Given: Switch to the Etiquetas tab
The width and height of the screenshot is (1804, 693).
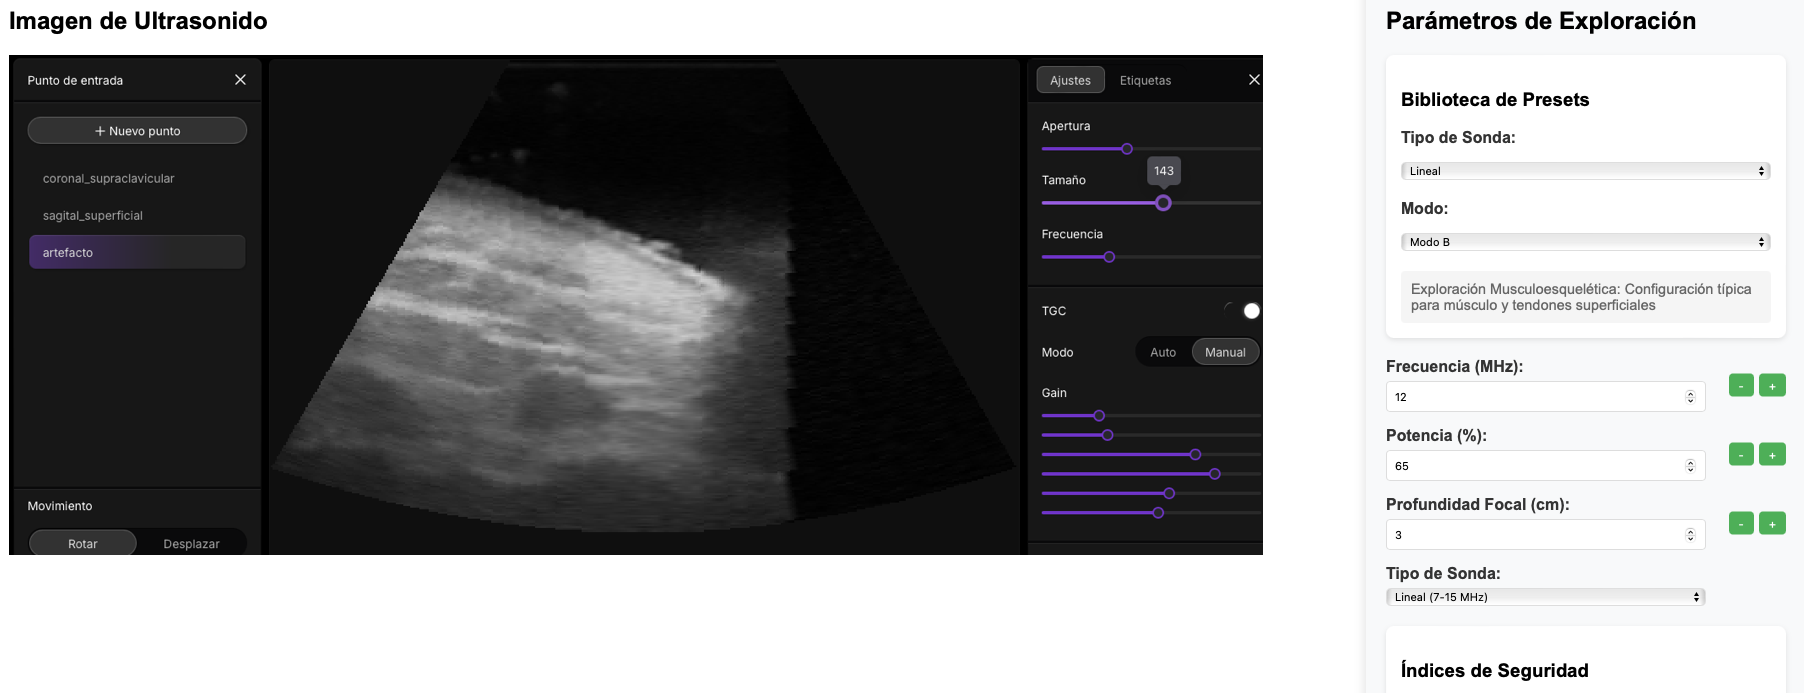Looking at the screenshot, I should (1145, 80).
